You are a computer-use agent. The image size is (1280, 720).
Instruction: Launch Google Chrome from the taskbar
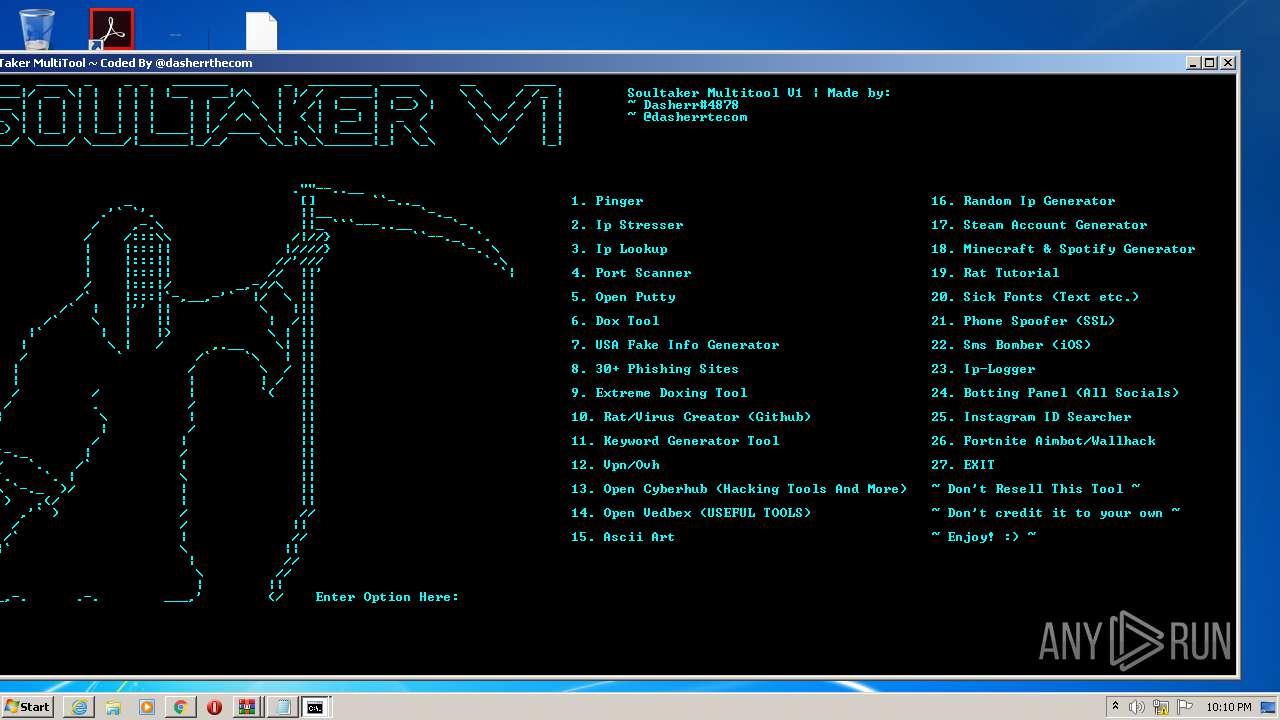coord(181,707)
